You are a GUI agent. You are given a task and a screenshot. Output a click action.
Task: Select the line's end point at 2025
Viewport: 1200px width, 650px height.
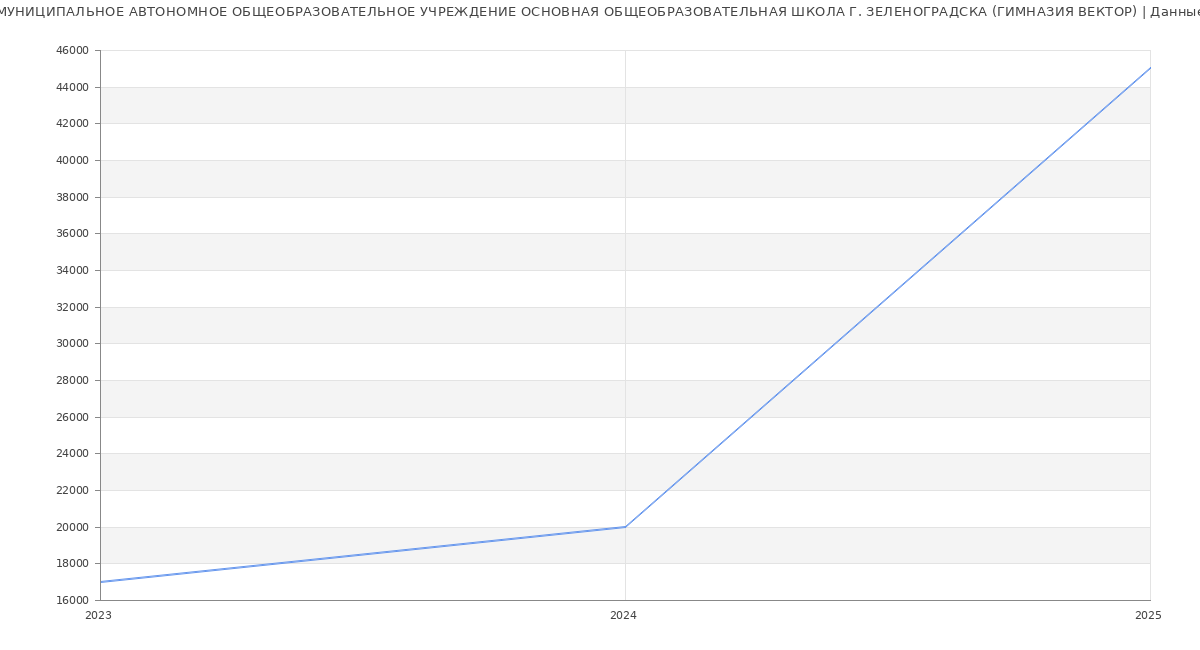coord(1149,68)
